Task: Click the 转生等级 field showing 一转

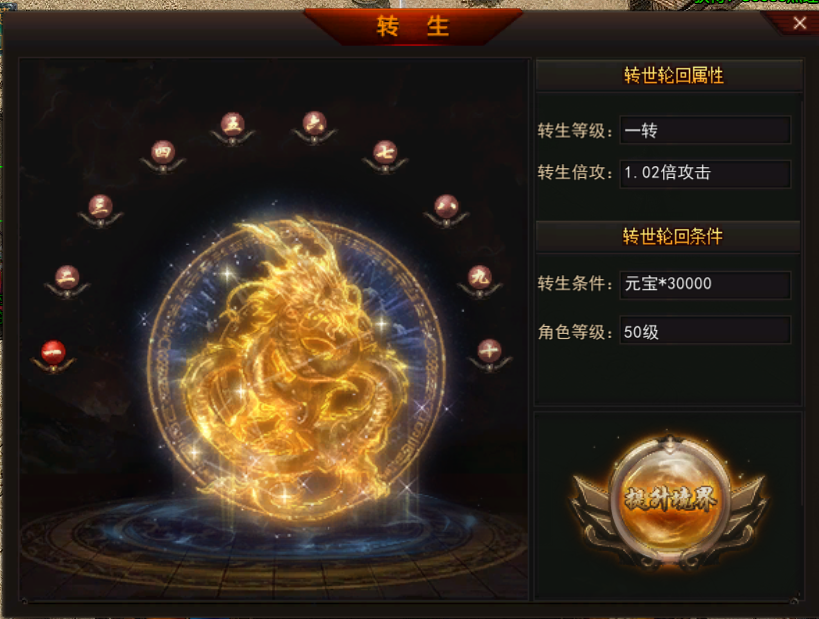Action: pyautogui.click(x=705, y=130)
